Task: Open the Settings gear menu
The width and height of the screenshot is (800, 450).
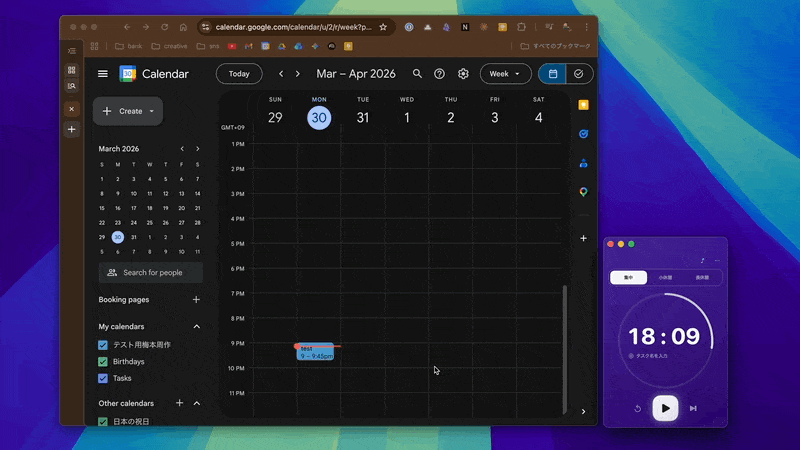Action: tap(463, 74)
